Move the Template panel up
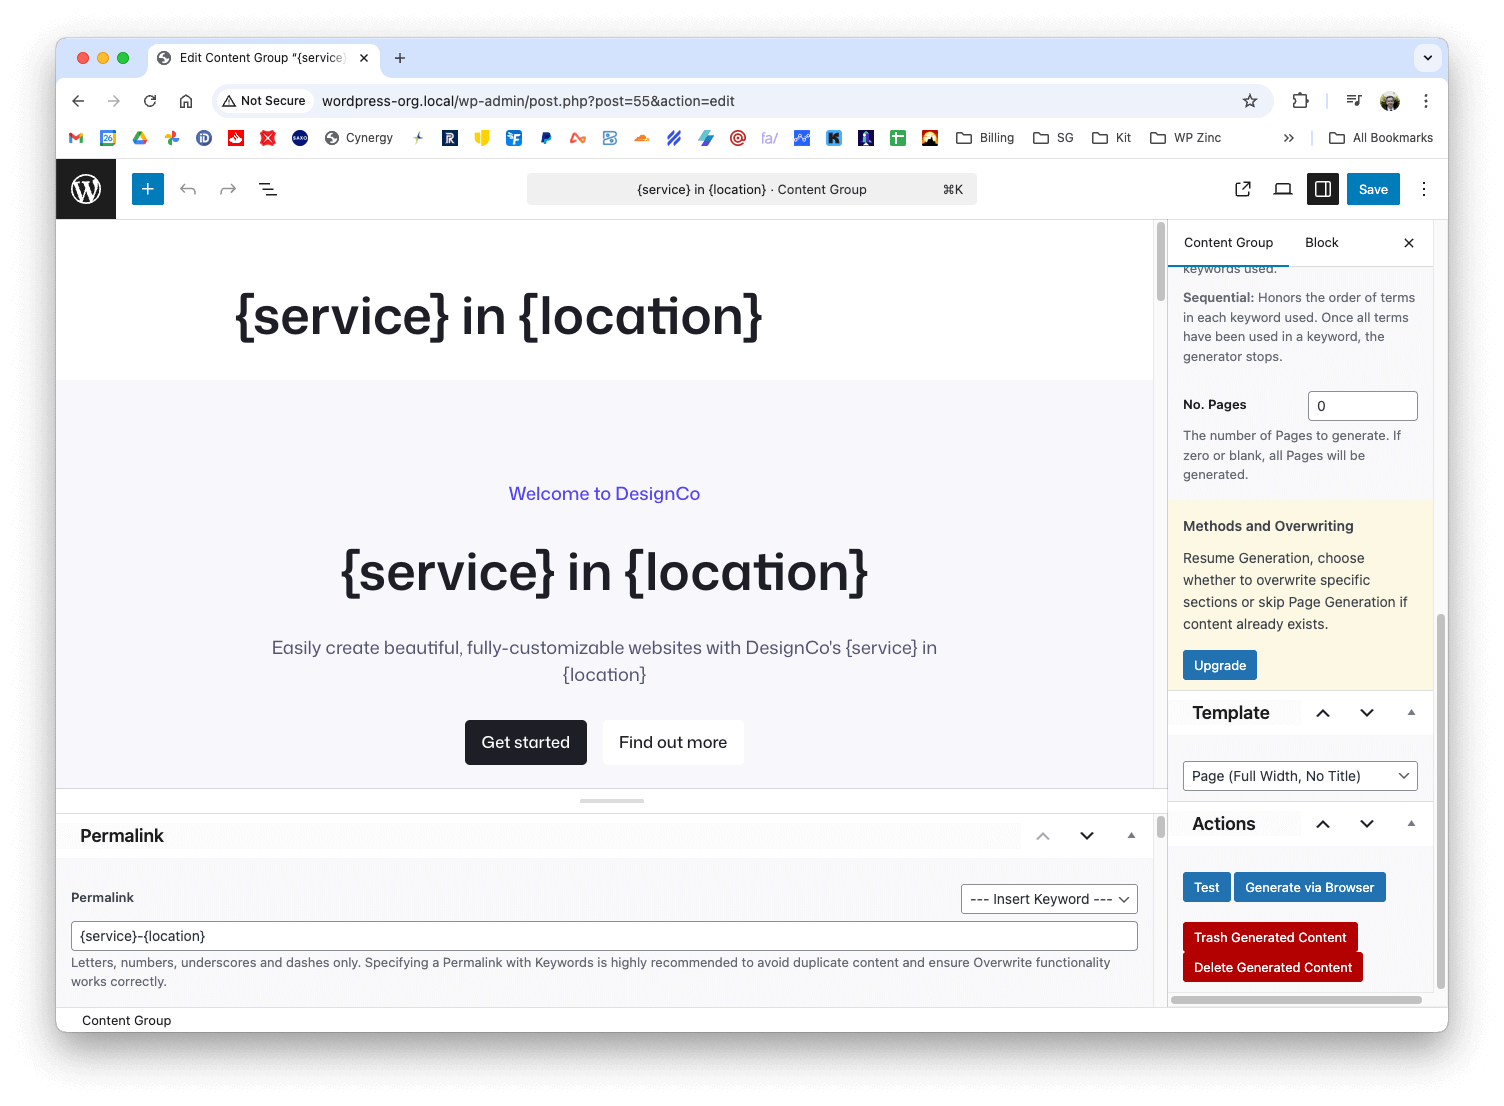Screen dimensions: 1504x1106 (1323, 713)
